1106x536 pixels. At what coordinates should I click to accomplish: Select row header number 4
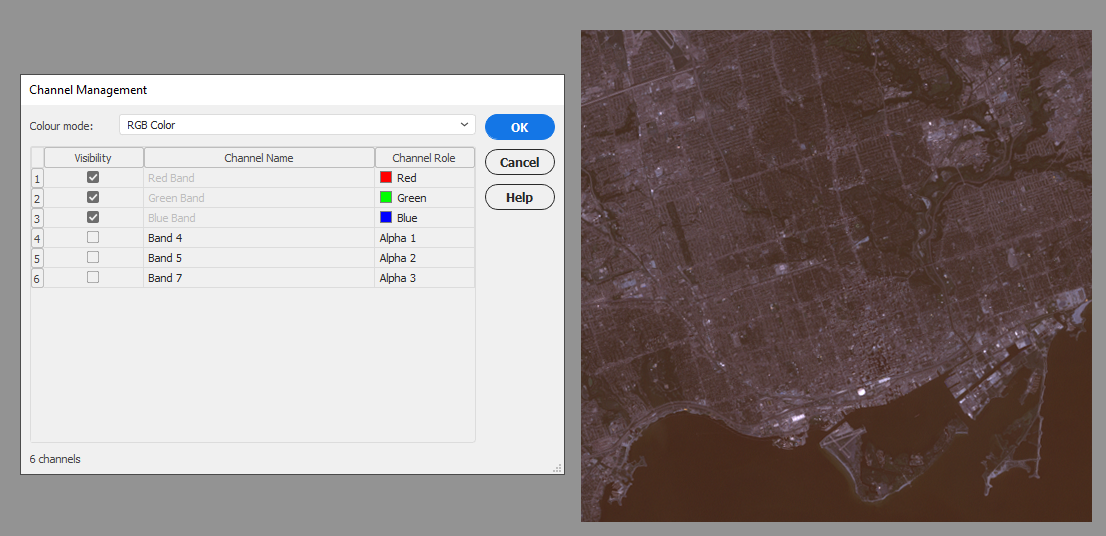37,238
